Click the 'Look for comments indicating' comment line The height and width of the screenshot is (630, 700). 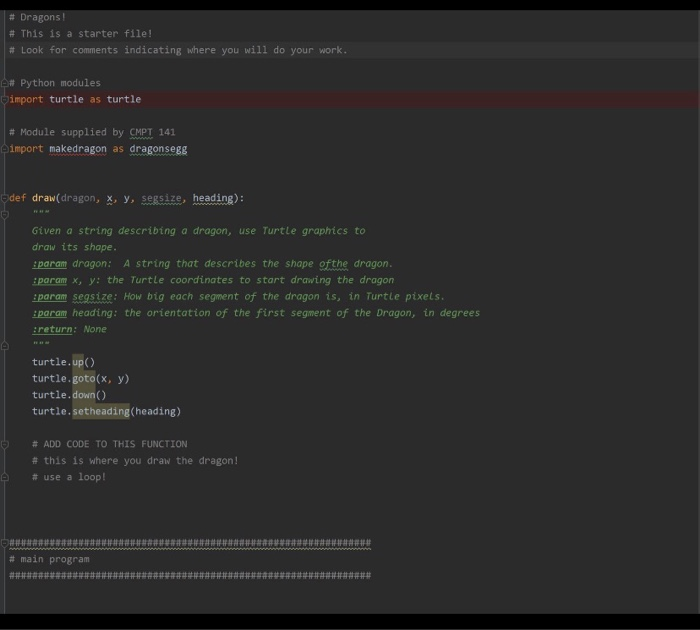tap(178, 50)
